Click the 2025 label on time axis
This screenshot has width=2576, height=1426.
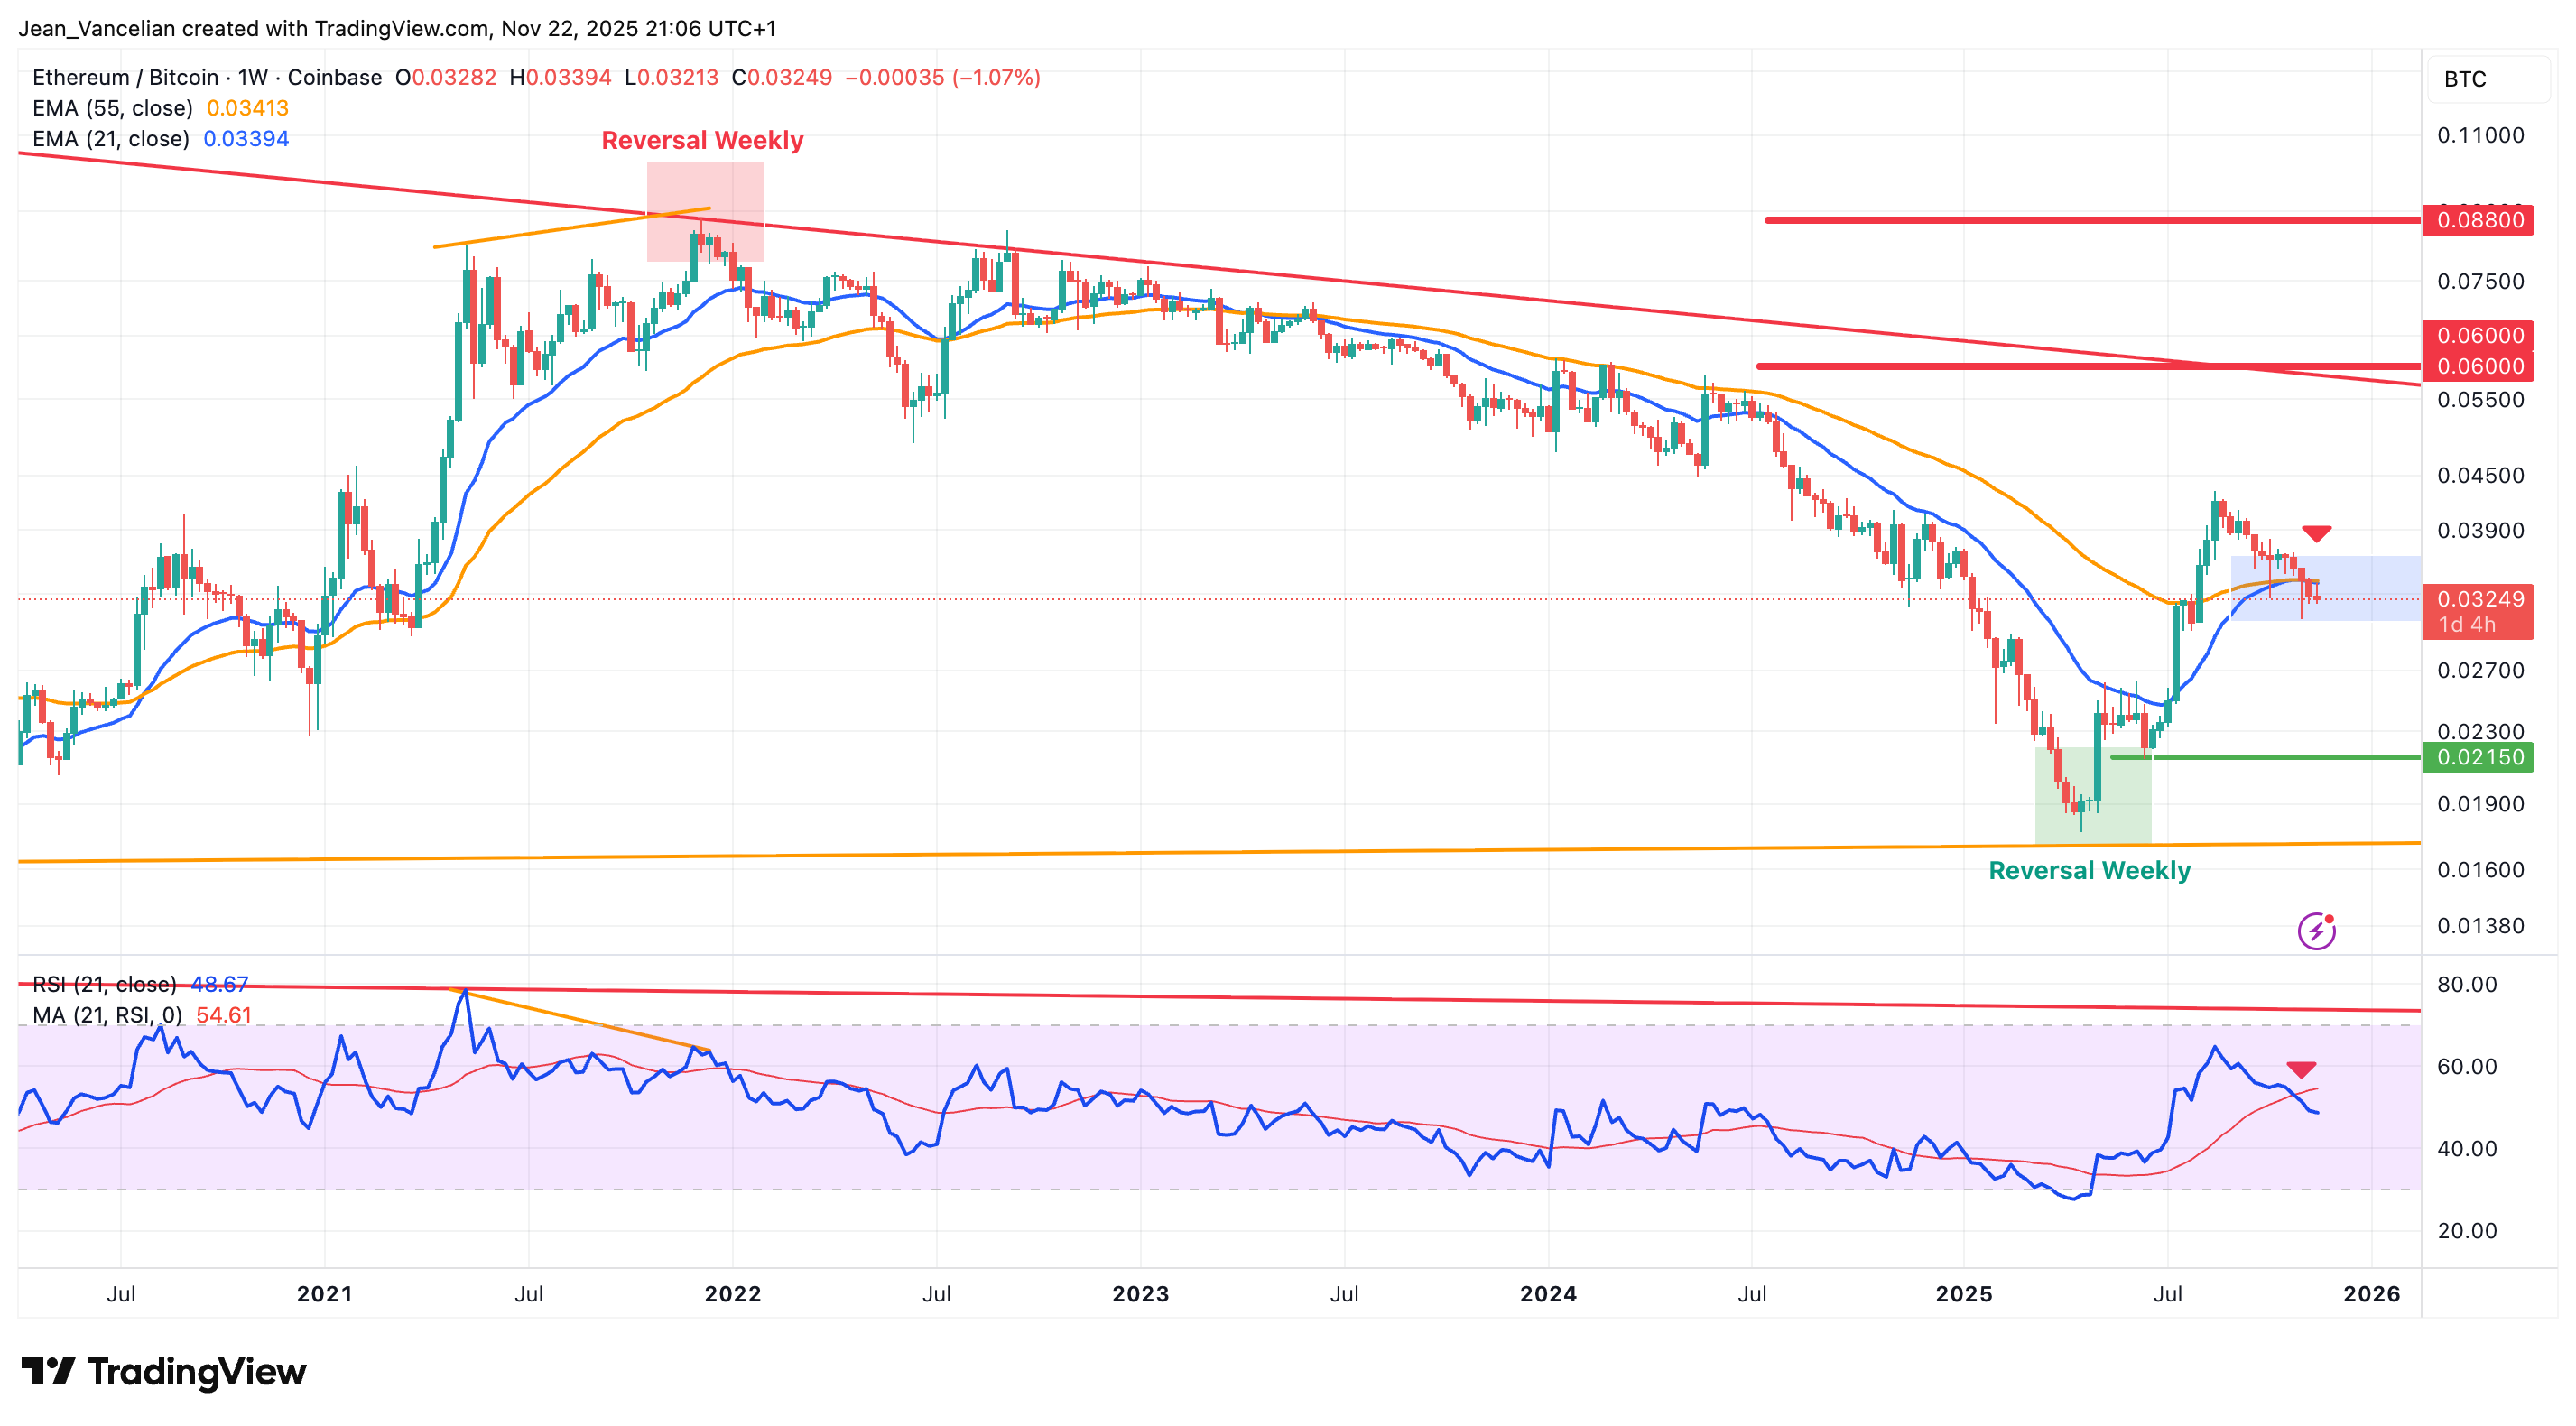coord(1963,1294)
